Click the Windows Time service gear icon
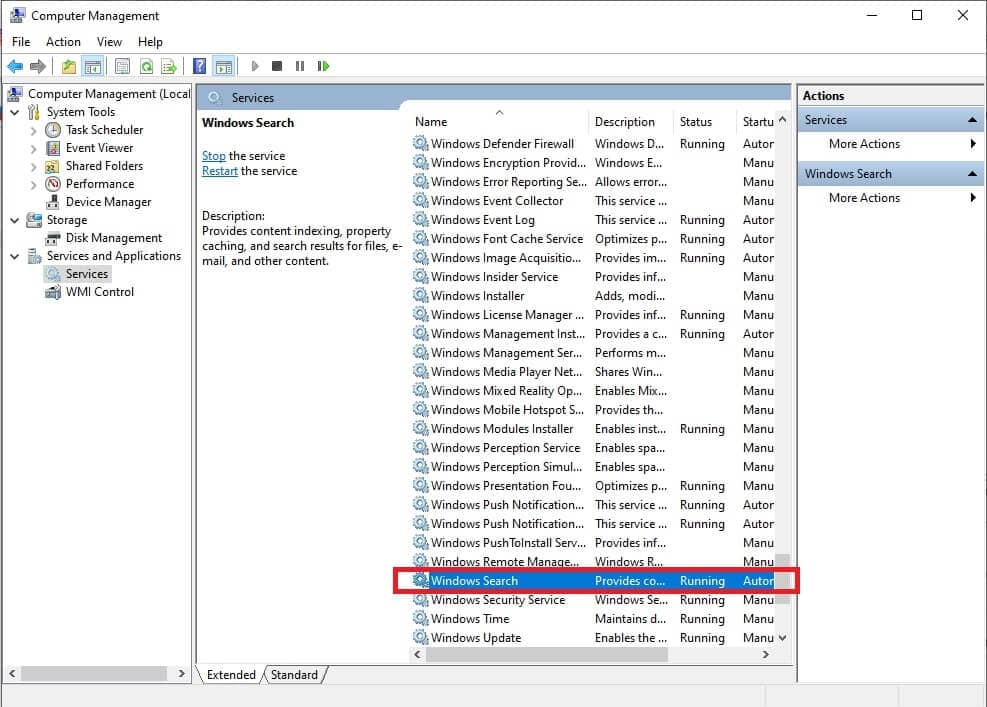987x707 pixels. (x=420, y=618)
